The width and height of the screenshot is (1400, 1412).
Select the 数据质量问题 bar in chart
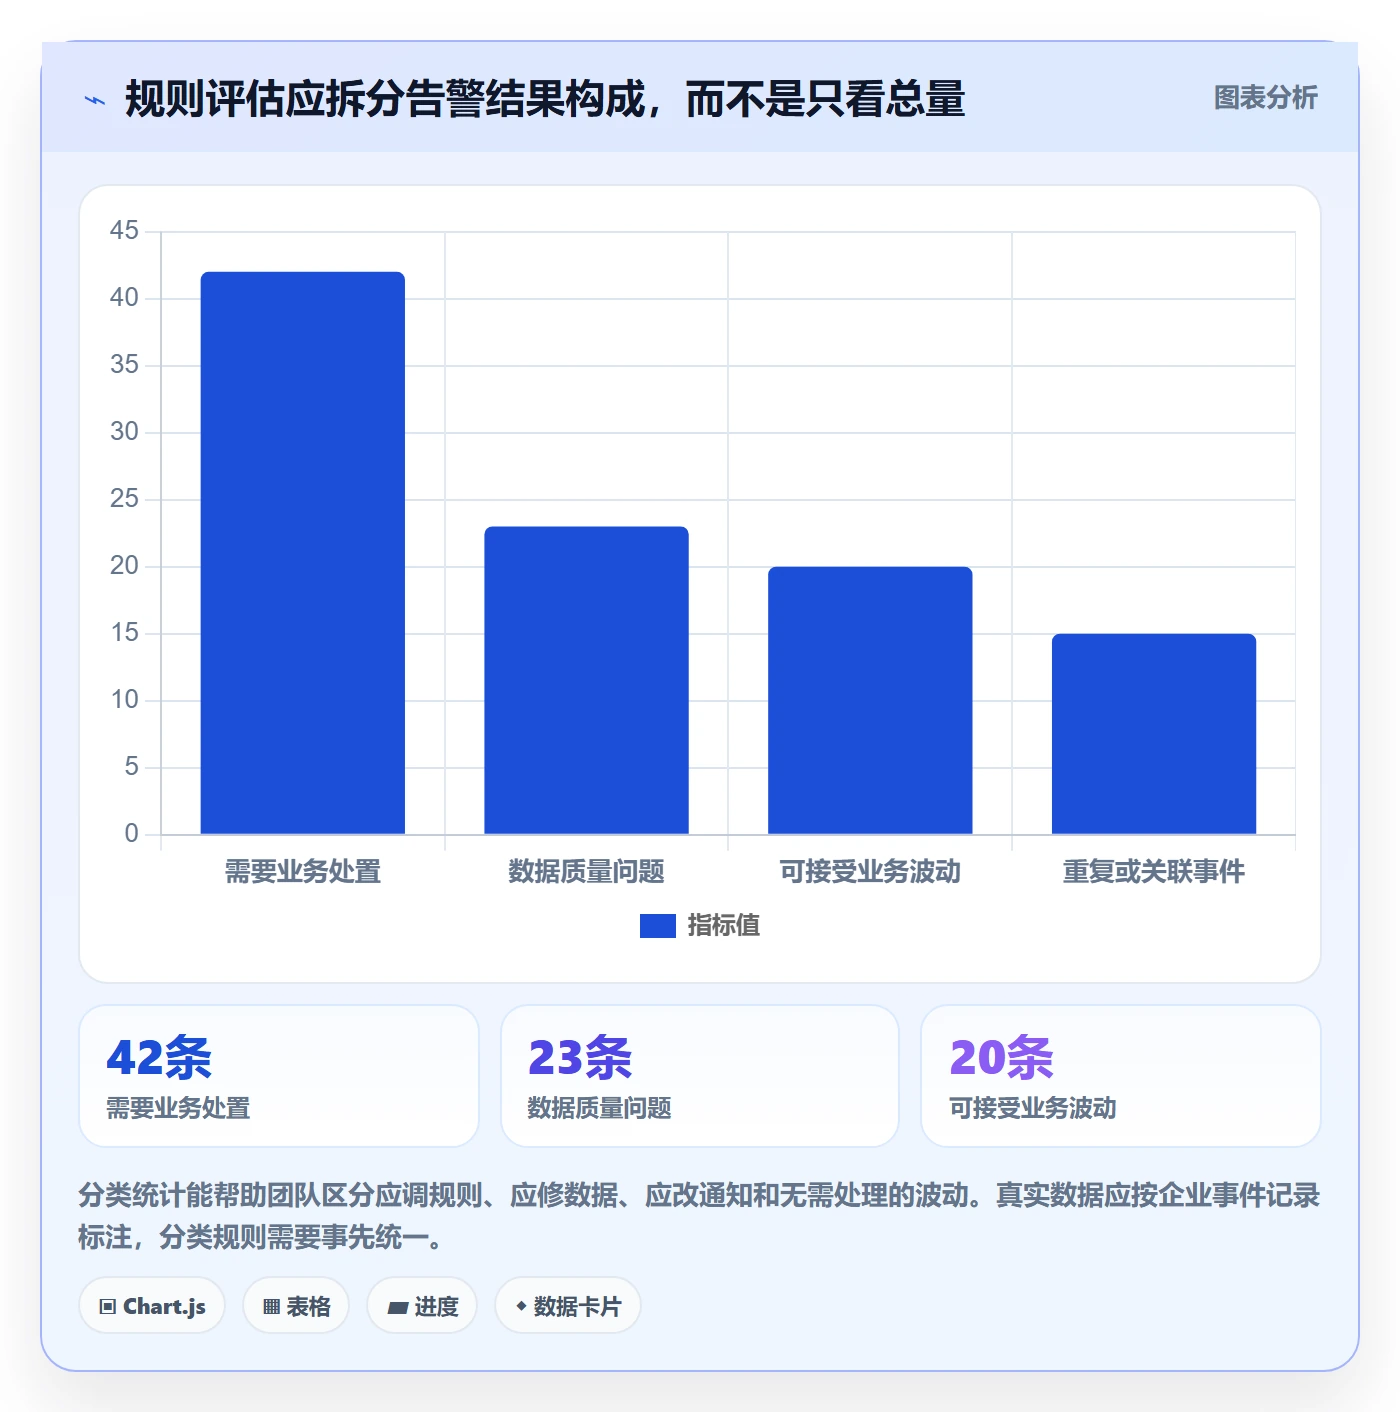586,680
